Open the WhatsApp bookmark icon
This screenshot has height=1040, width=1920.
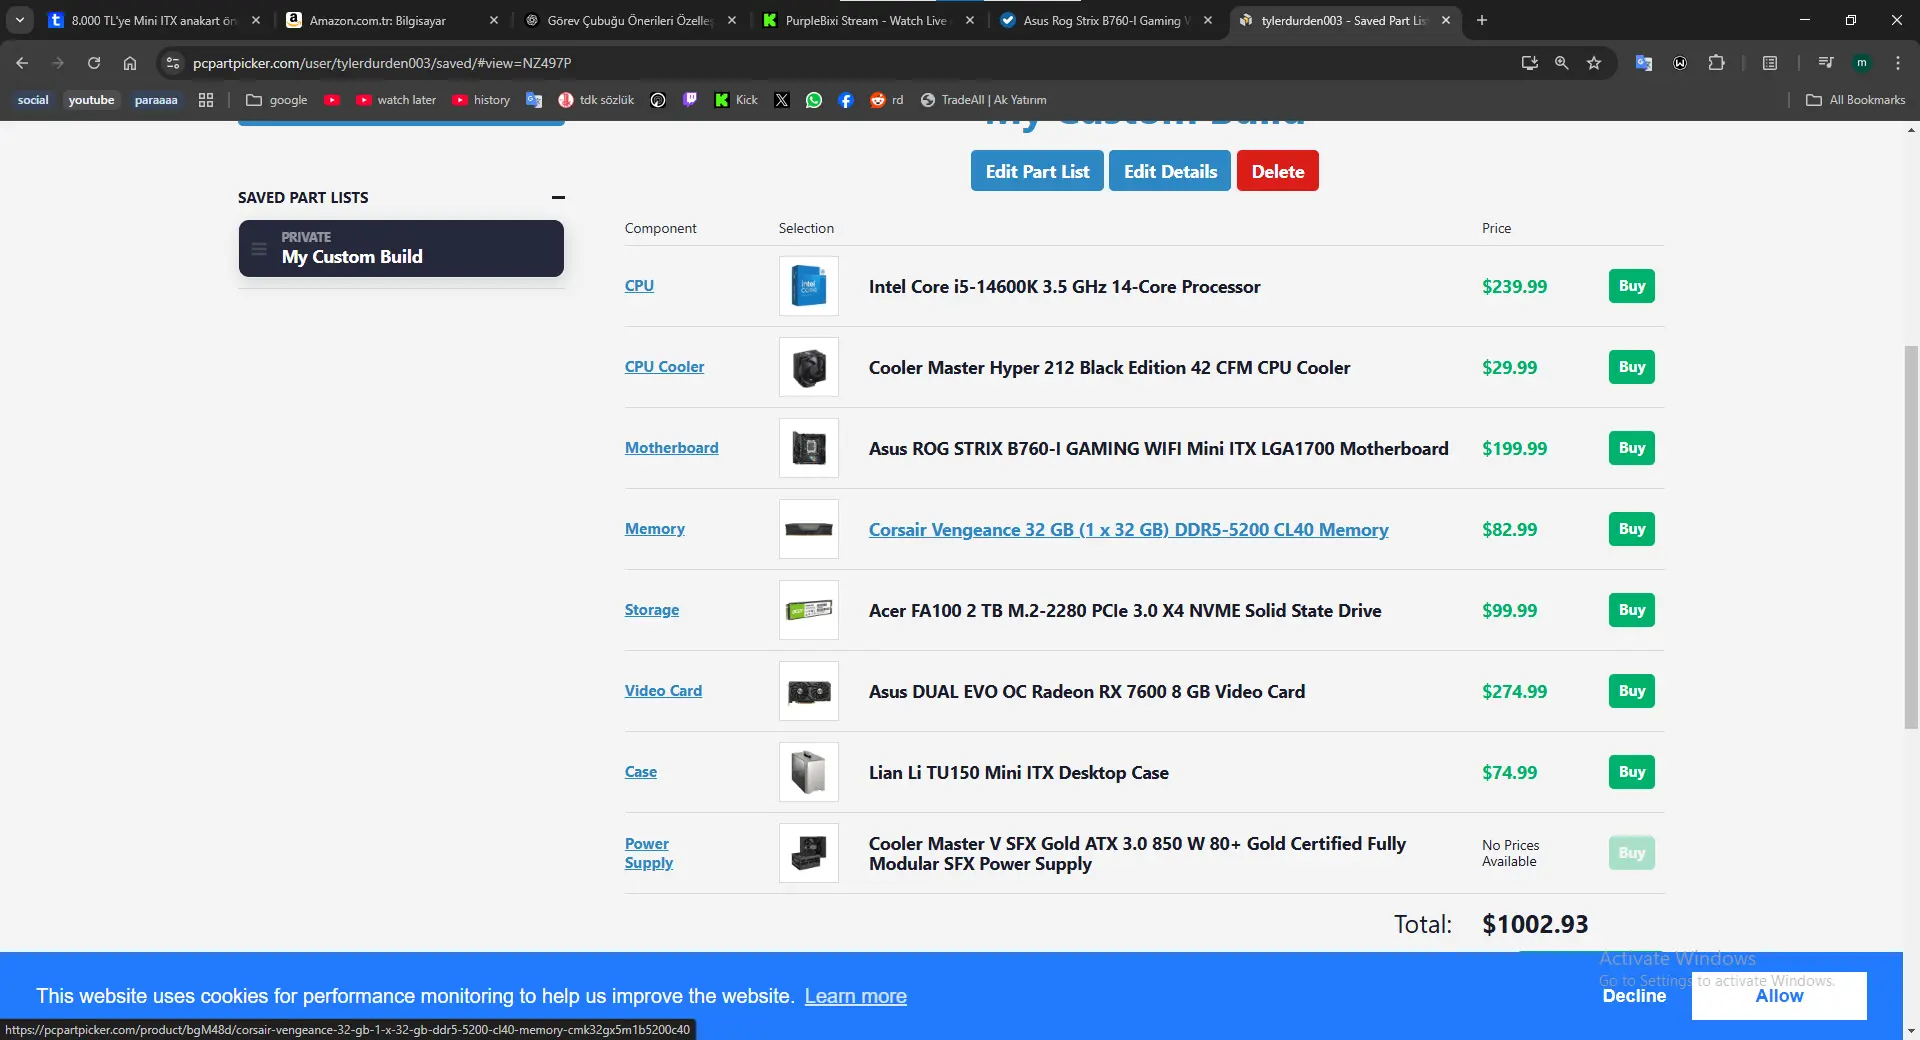pos(814,100)
